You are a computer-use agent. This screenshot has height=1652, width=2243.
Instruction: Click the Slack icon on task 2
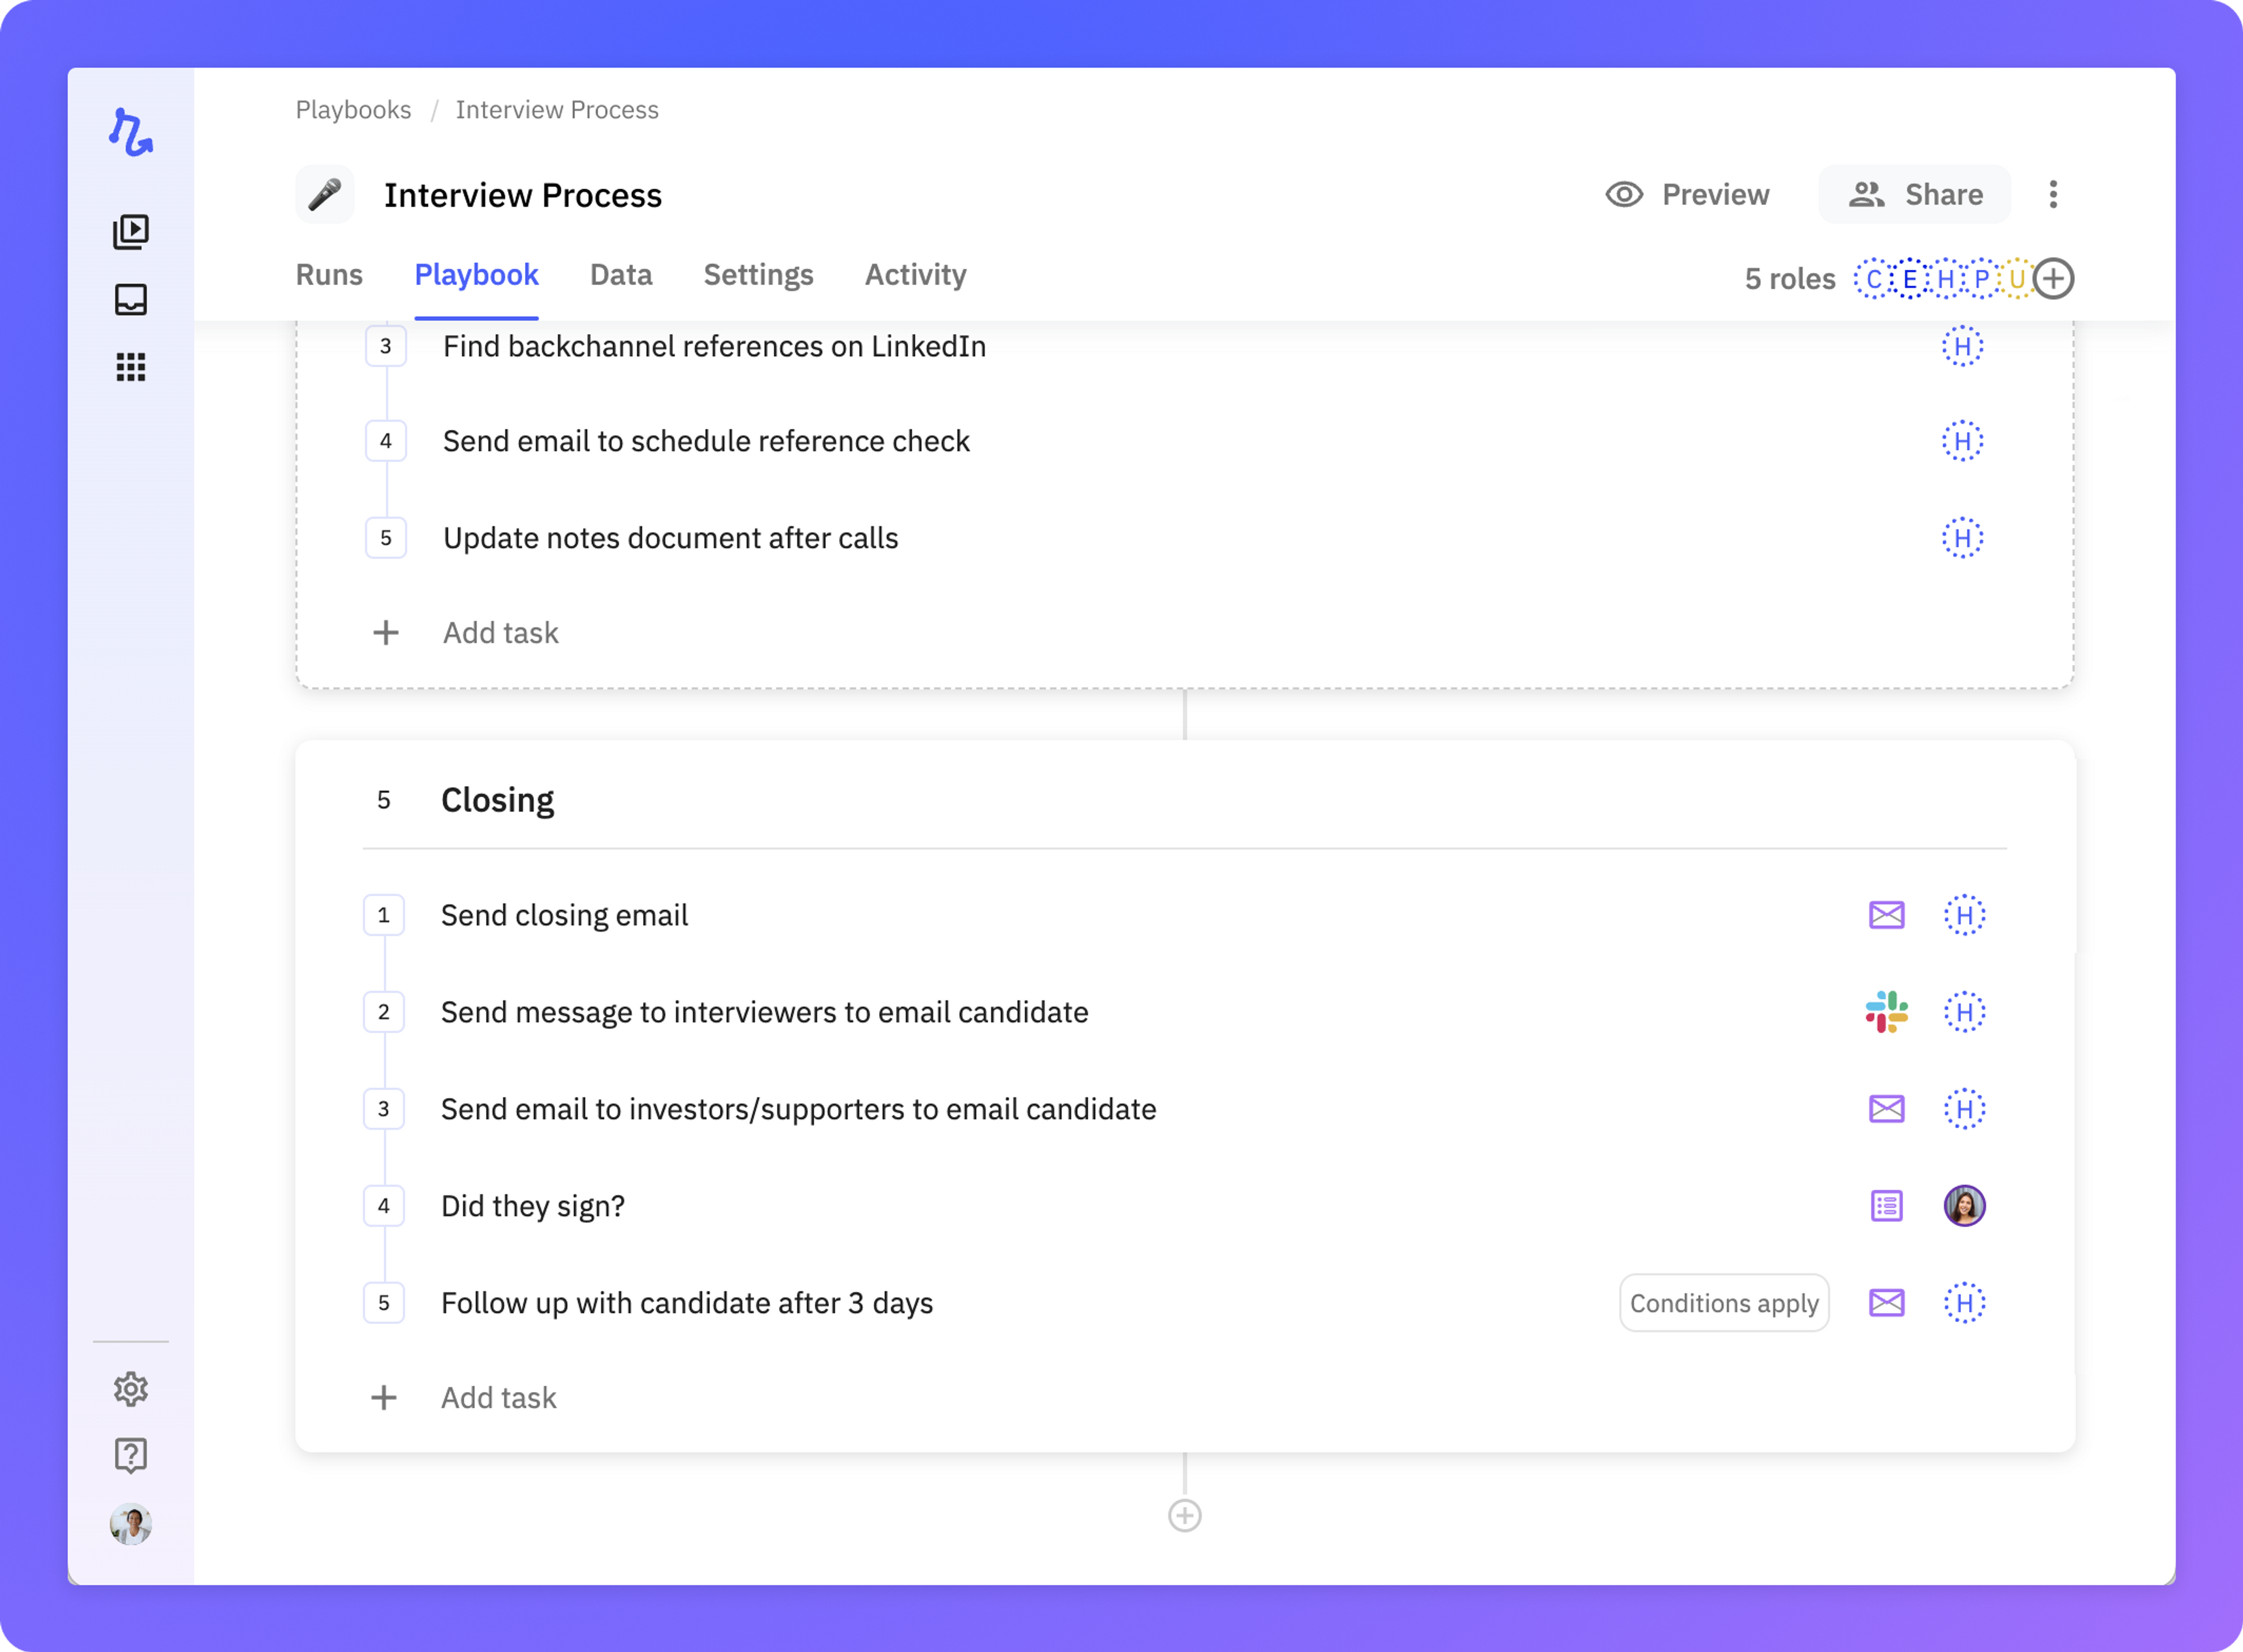point(1886,1012)
